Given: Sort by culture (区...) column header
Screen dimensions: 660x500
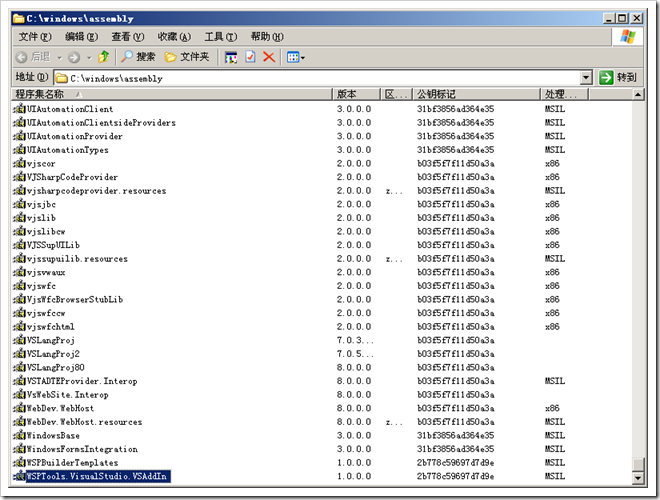Looking at the screenshot, I should click(397, 94).
